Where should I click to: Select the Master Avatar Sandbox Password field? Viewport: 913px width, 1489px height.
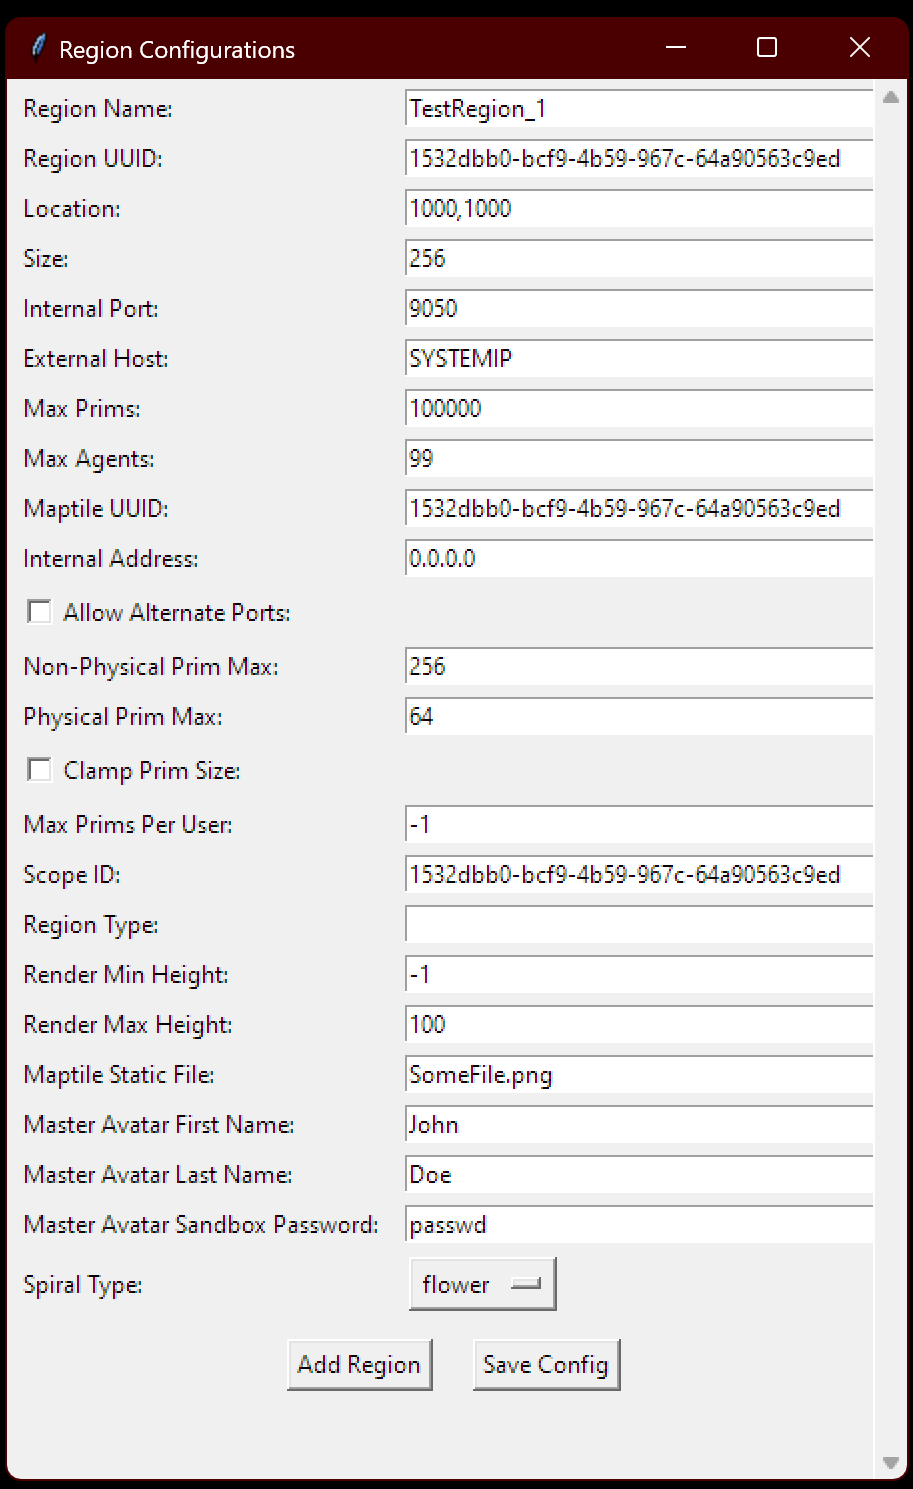[640, 1225]
